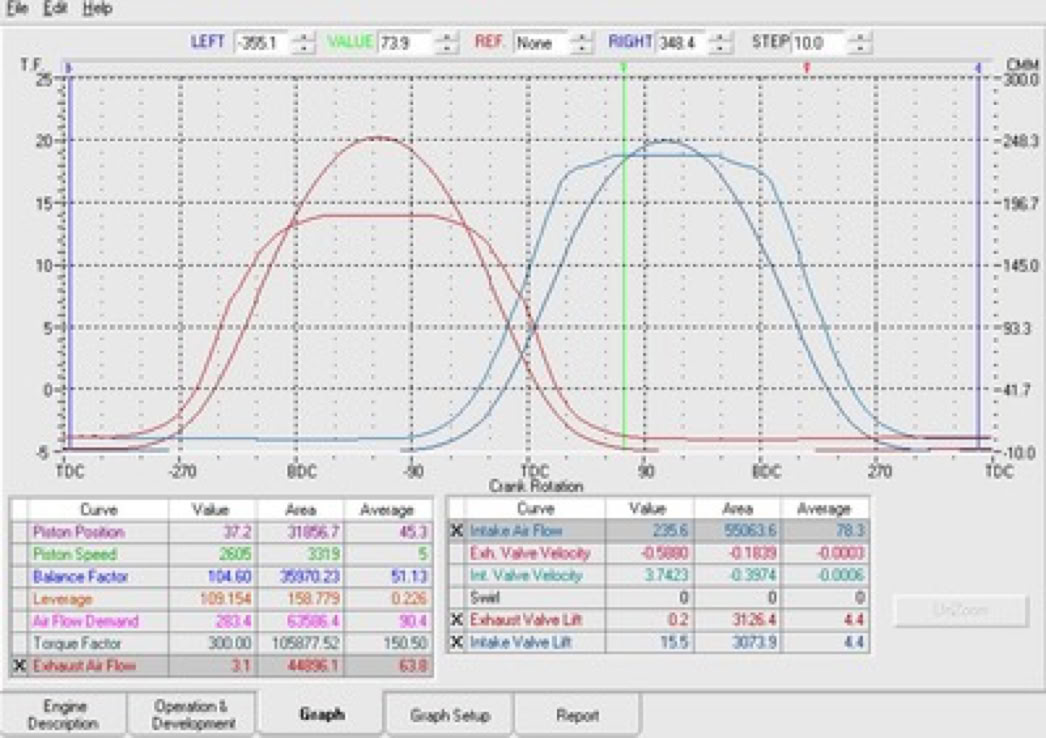The width and height of the screenshot is (1046, 738).
Task: Click the VALUE cursor spinner arrows
Action: click(451, 43)
